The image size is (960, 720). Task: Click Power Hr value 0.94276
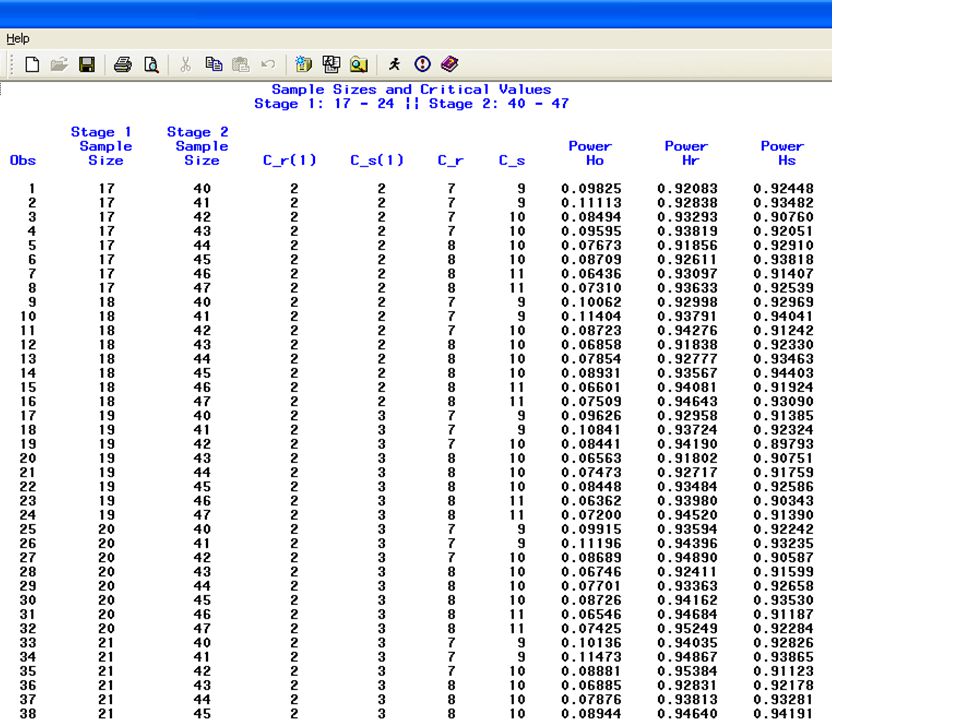[x=688, y=331]
